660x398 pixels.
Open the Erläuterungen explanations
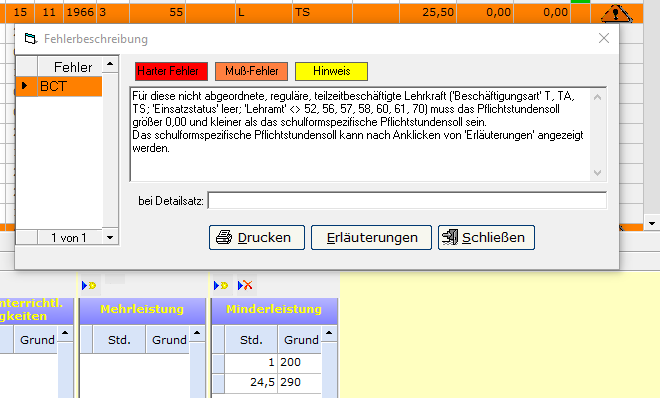click(371, 237)
